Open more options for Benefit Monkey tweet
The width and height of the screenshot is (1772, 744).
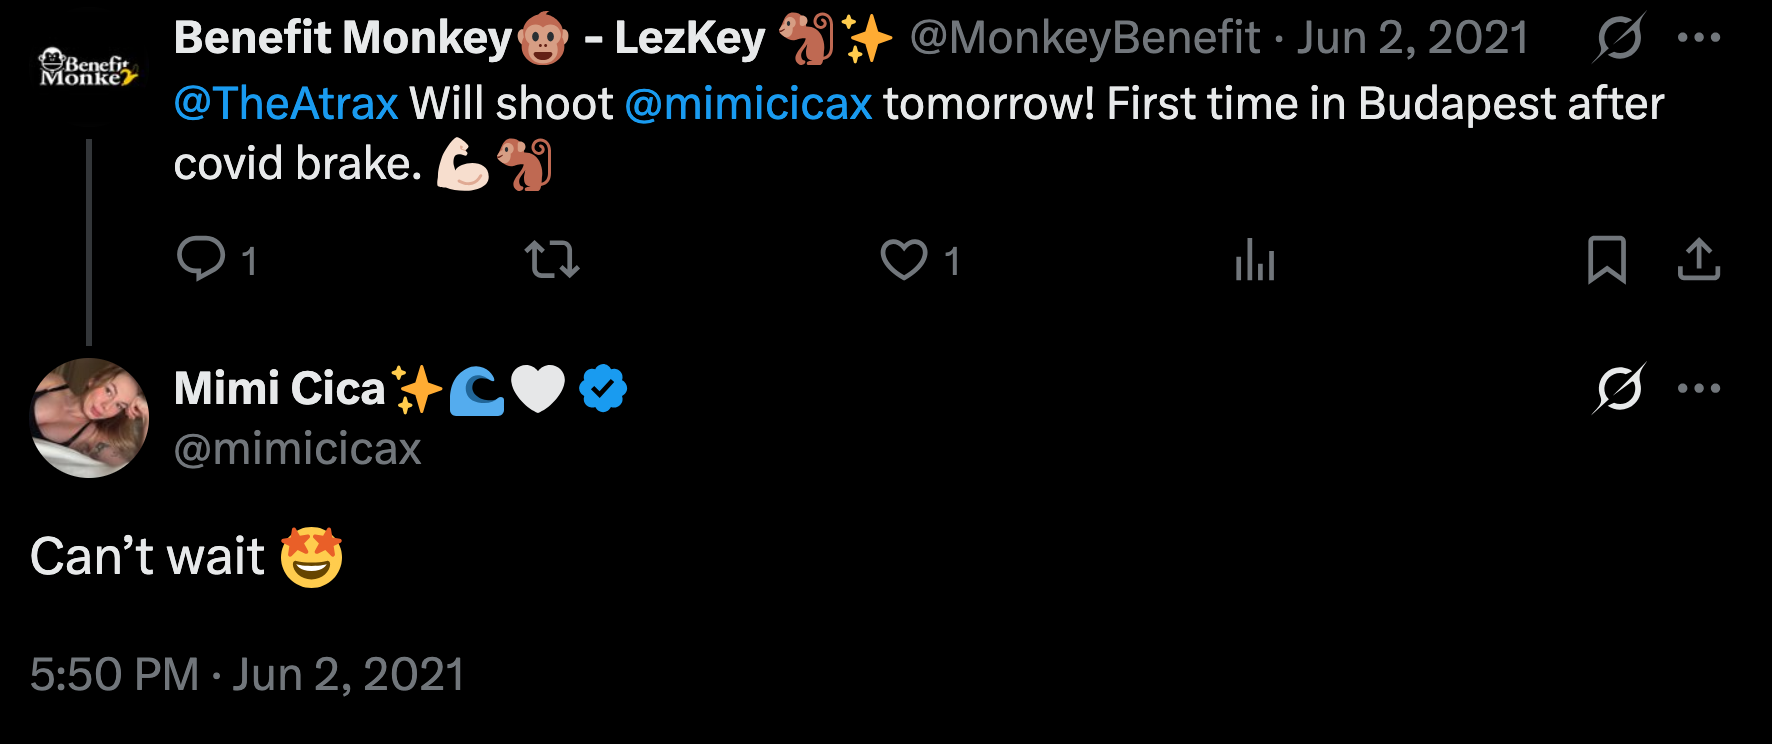(1698, 38)
